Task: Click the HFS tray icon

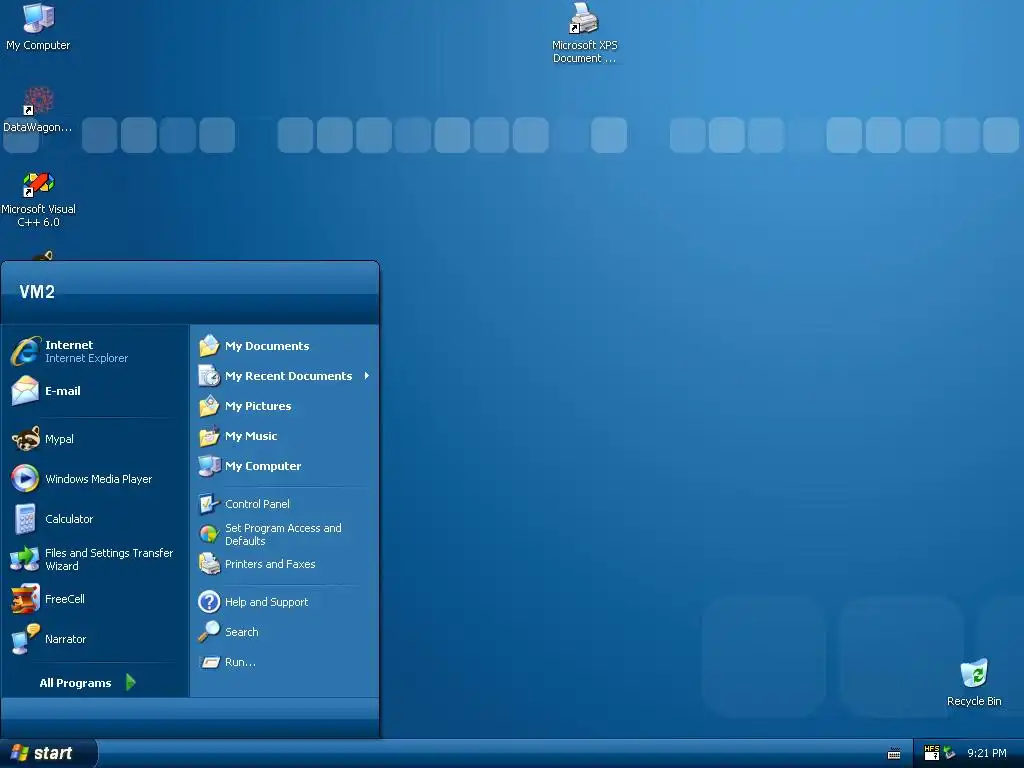Action: pos(931,753)
